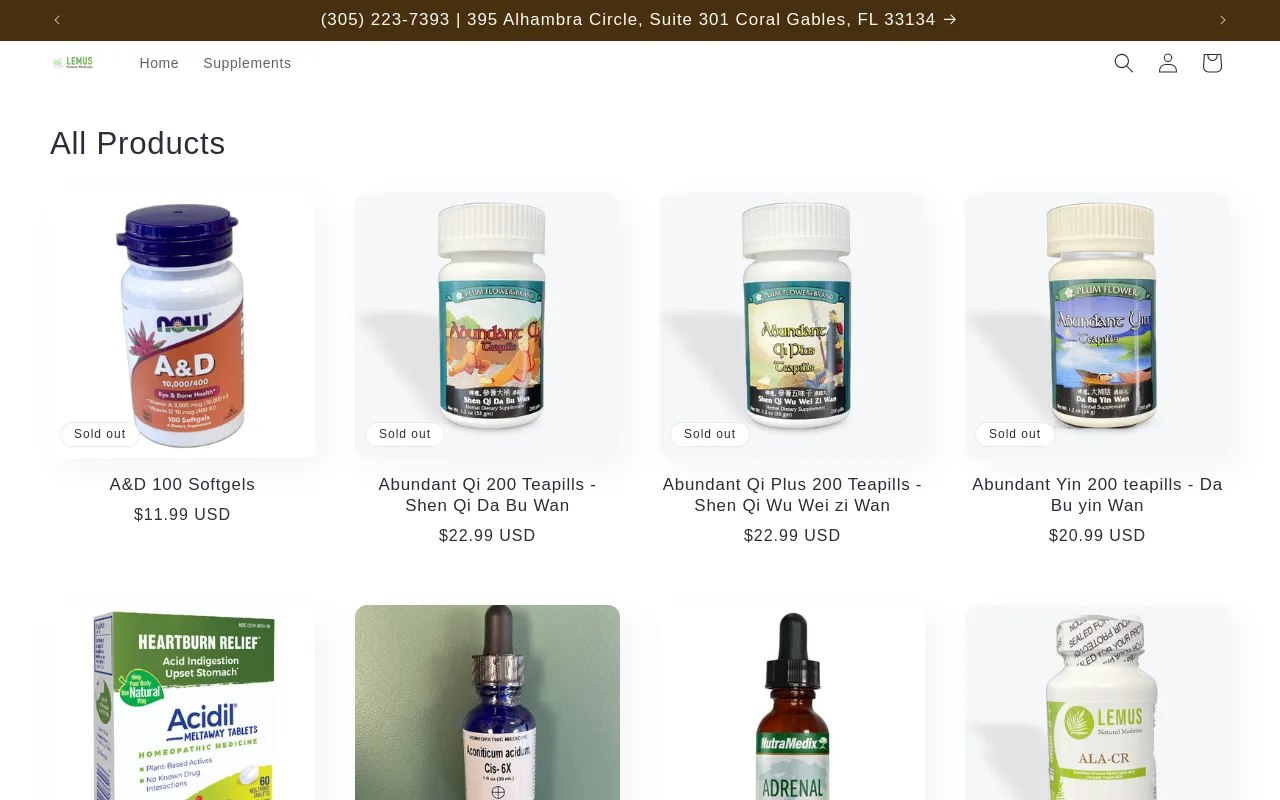Open the Supplements menu item
The width and height of the screenshot is (1280, 800).
coord(247,63)
